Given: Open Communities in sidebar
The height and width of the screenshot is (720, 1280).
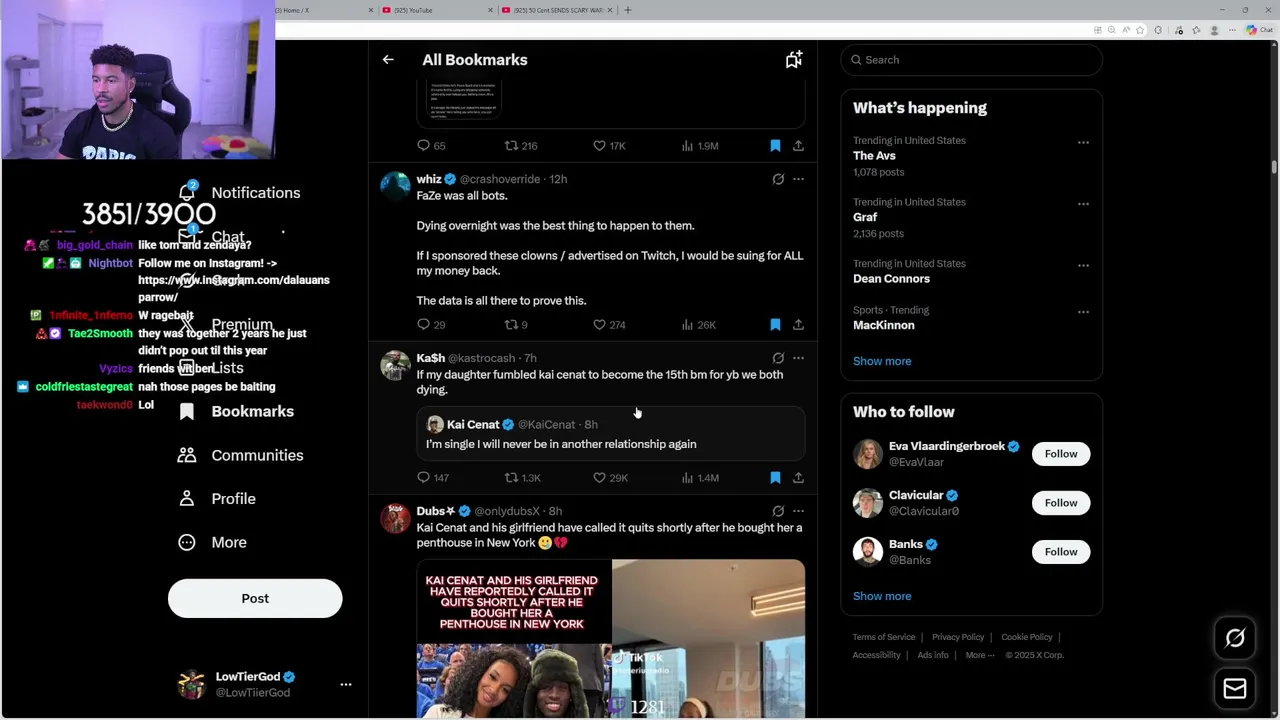Looking at the screenshot, I should pyautogui.click(x=239, y=455).
